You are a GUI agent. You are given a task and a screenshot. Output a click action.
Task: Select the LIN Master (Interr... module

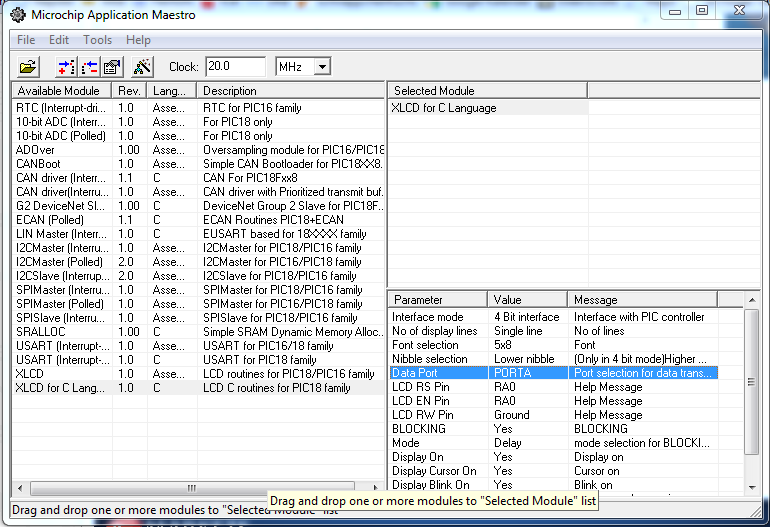[198, 234]
